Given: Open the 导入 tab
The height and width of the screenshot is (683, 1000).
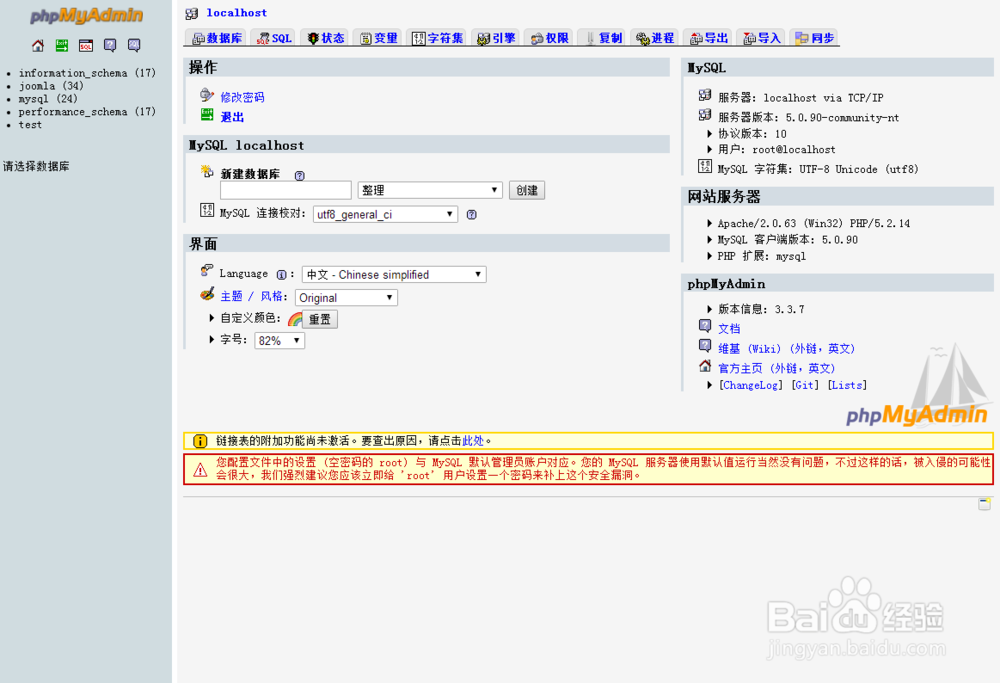Looking at the screenshot, I should [761, 38].
